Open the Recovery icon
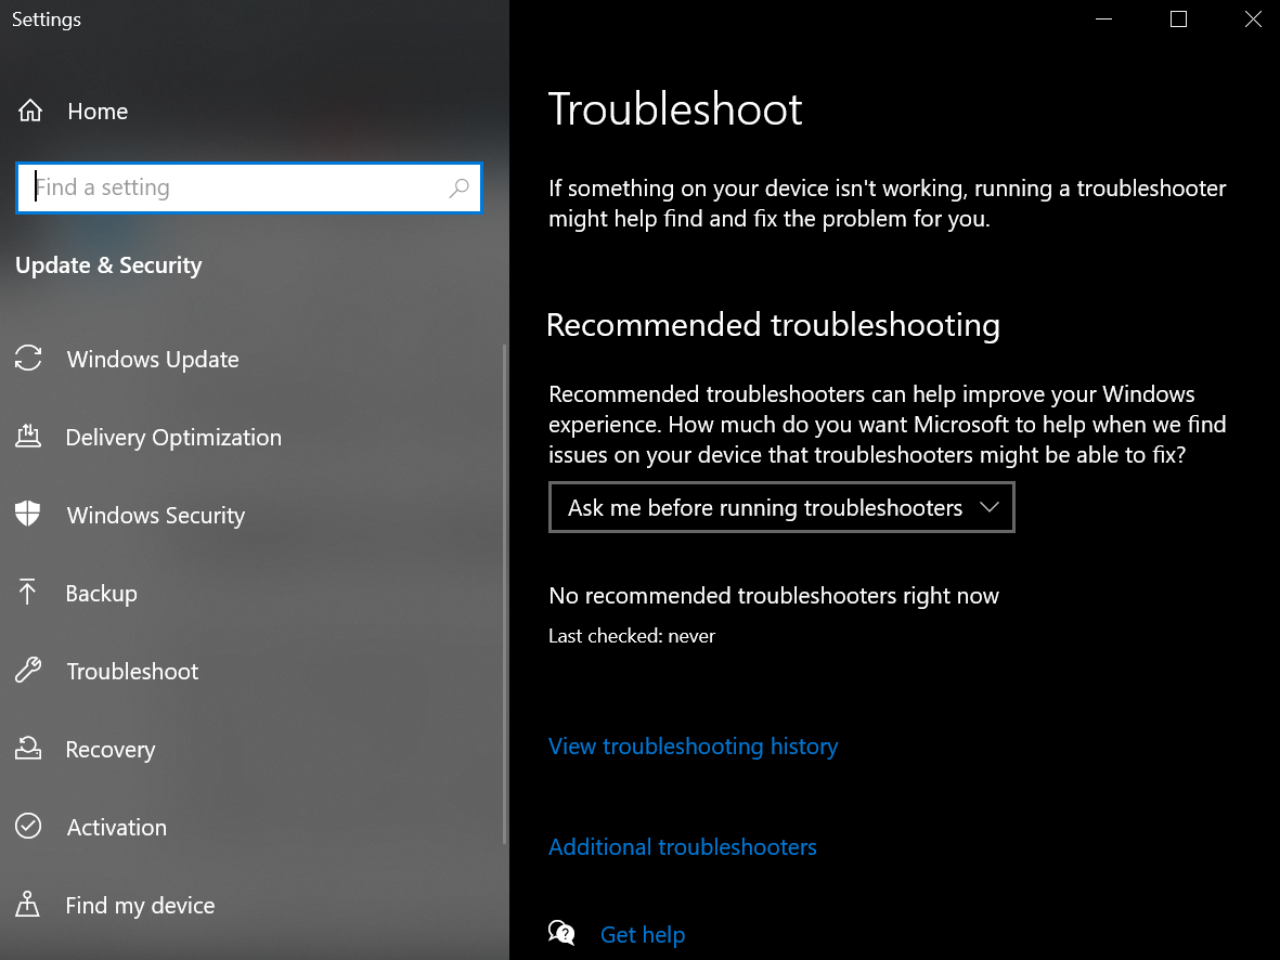The height and width of the screenshot is (960, 1280). 29,748
